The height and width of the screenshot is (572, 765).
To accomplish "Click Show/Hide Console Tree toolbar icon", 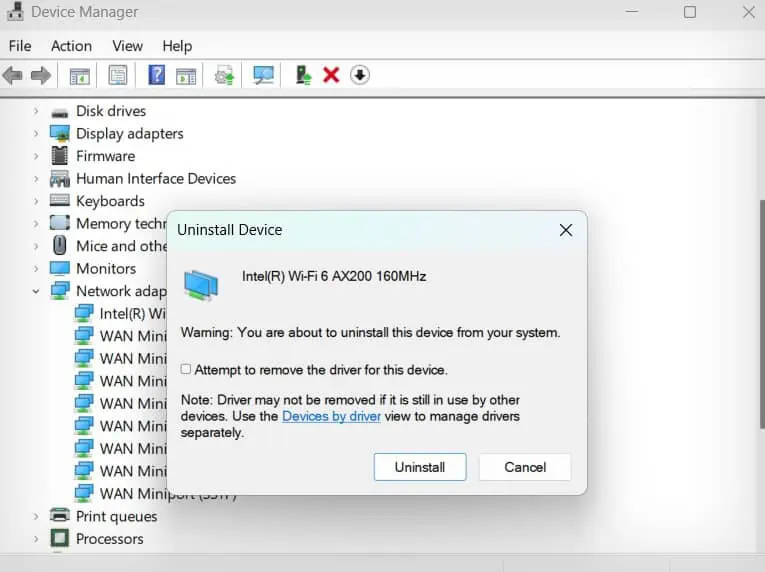I will [79, 76].
